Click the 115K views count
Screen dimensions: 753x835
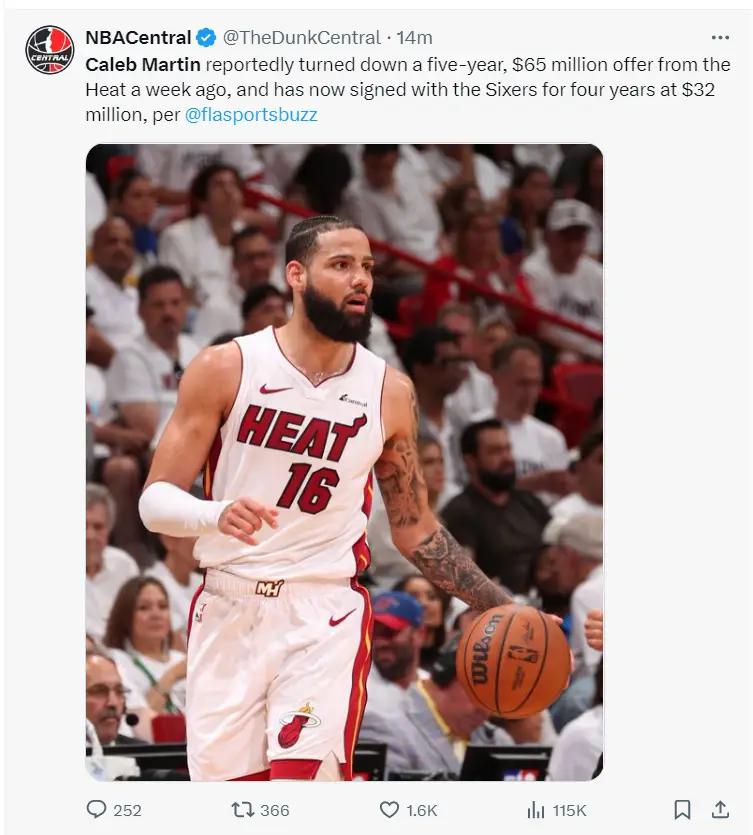click(569, 811)
